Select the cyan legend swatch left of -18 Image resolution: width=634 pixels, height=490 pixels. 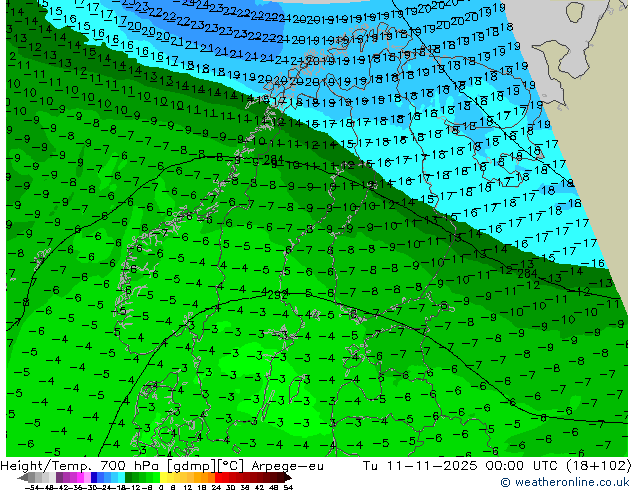tap(122, 478)
